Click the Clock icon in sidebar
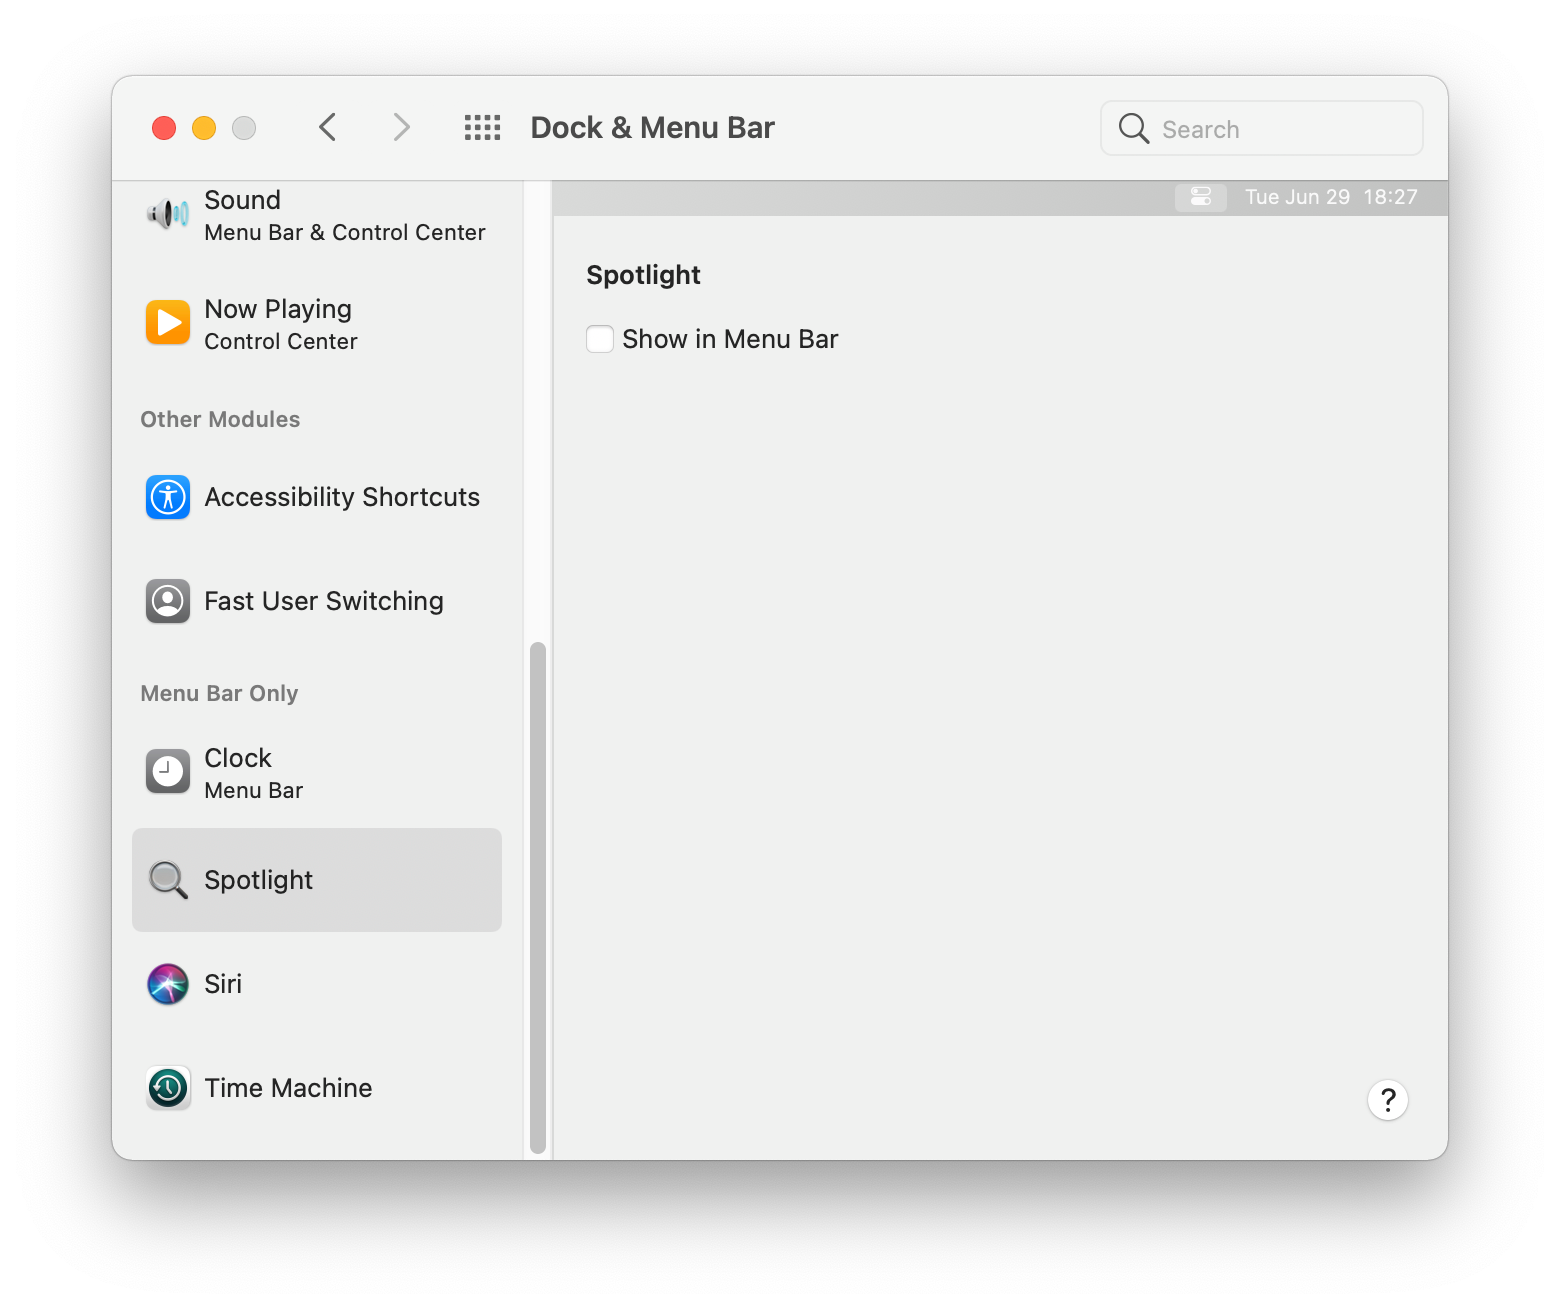1560x1308 pixels. (x=168, y=771)
